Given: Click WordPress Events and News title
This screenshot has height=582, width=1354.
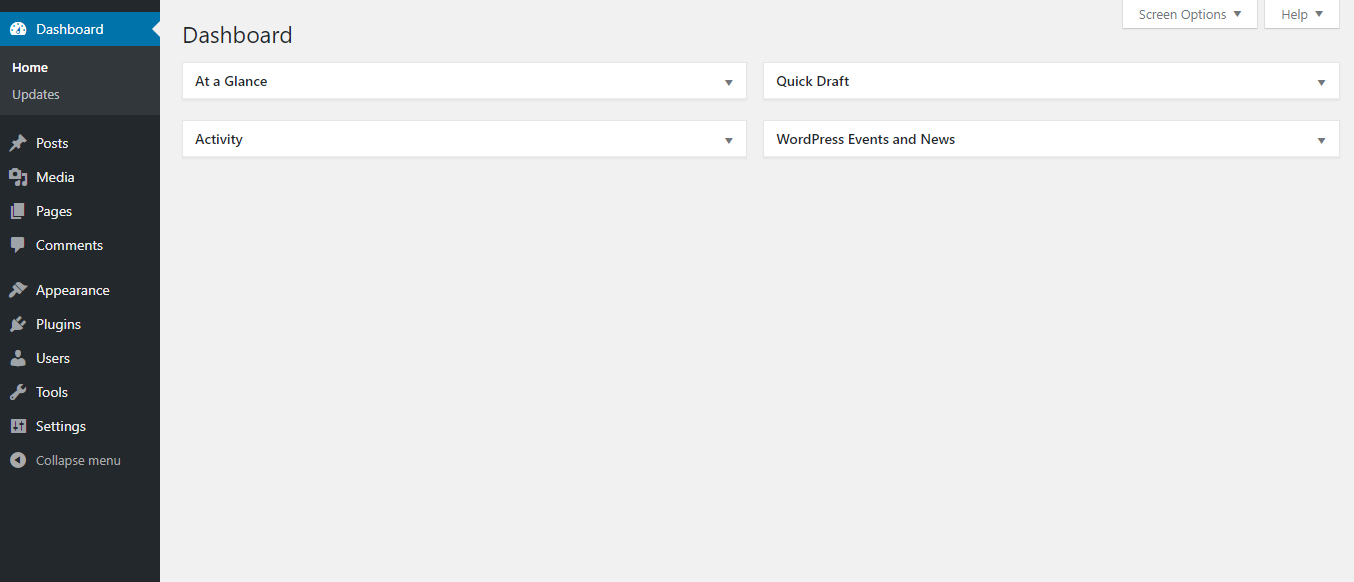Looking at the screenshot, I should pos(866,139).
